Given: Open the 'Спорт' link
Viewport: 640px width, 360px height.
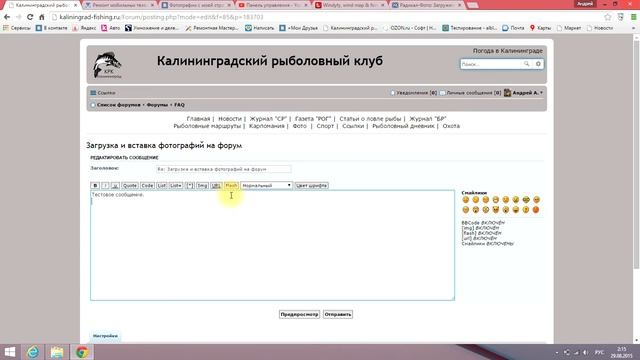Looking at the screenshot, I should tap(325, 126).
